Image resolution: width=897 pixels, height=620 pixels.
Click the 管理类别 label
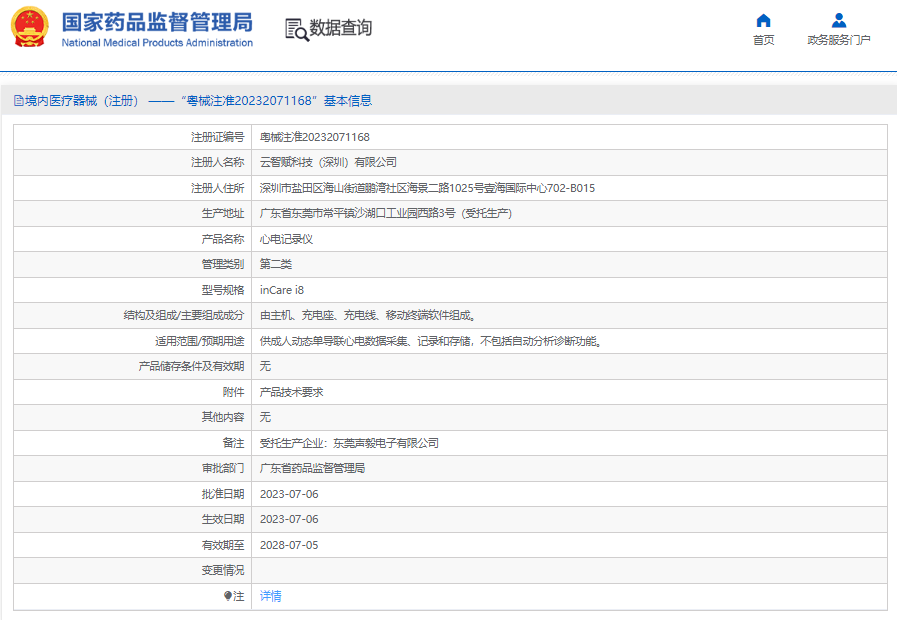pos(223,264)
